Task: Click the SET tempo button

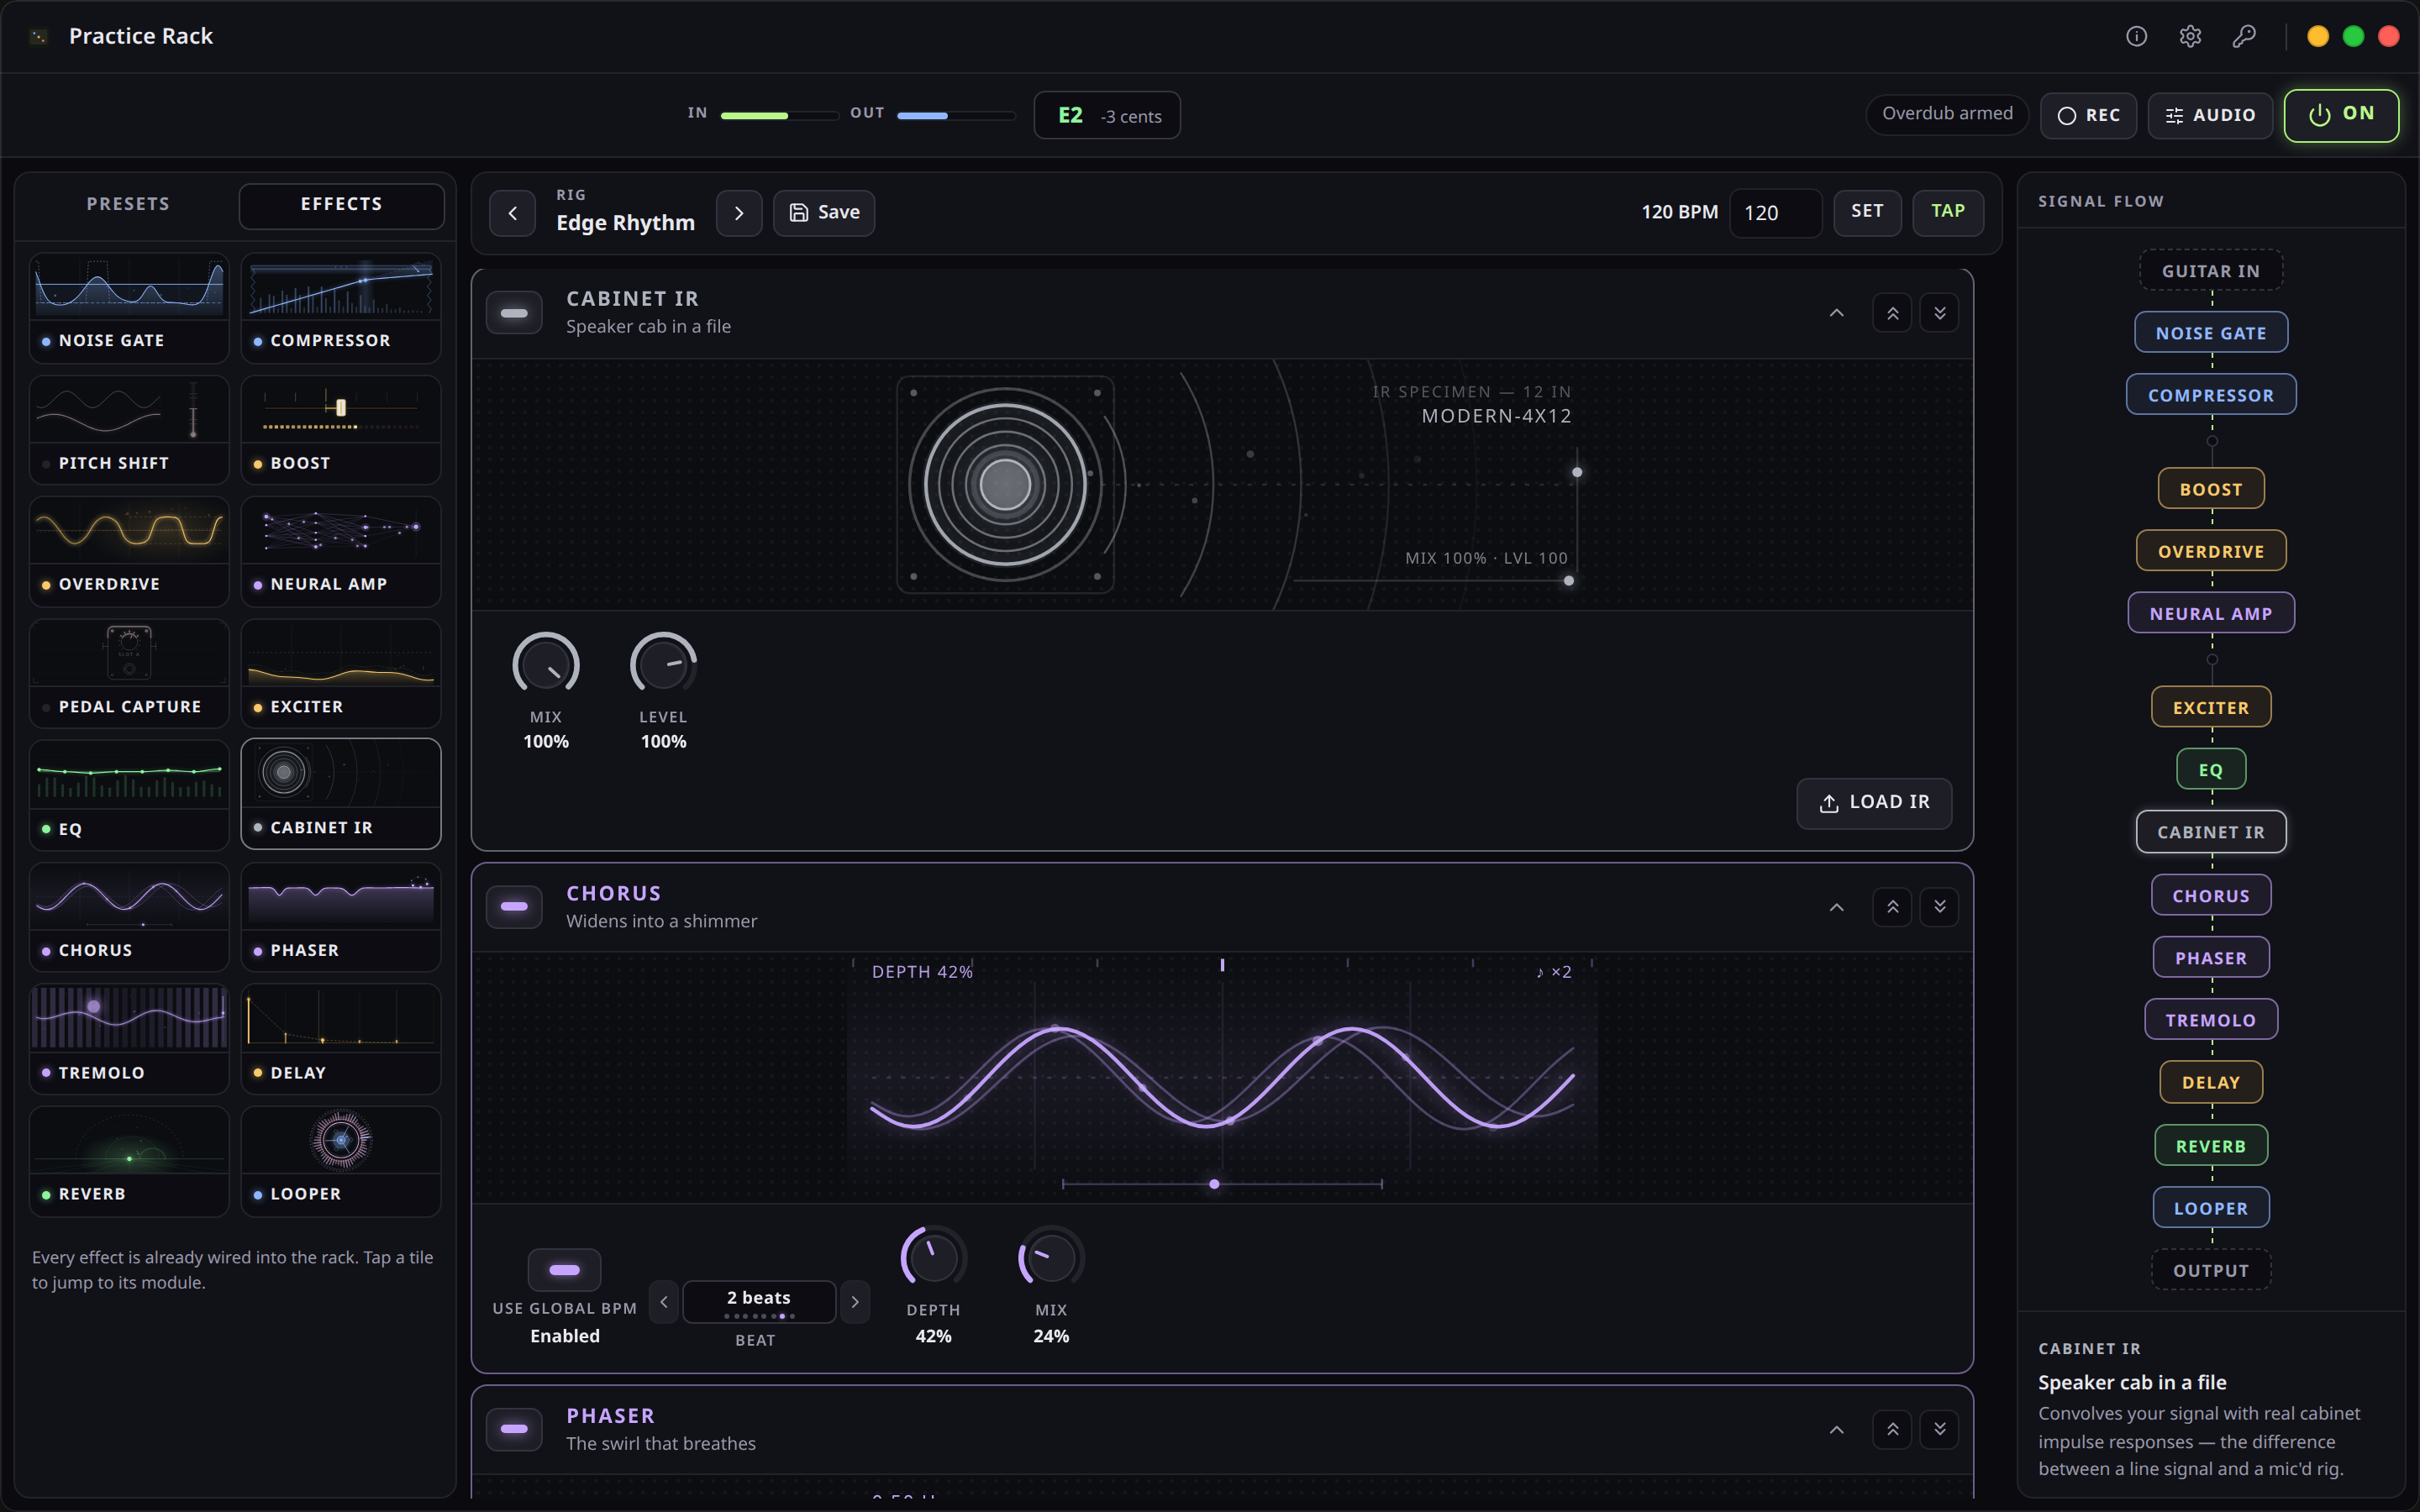Action: (1867, 212)
